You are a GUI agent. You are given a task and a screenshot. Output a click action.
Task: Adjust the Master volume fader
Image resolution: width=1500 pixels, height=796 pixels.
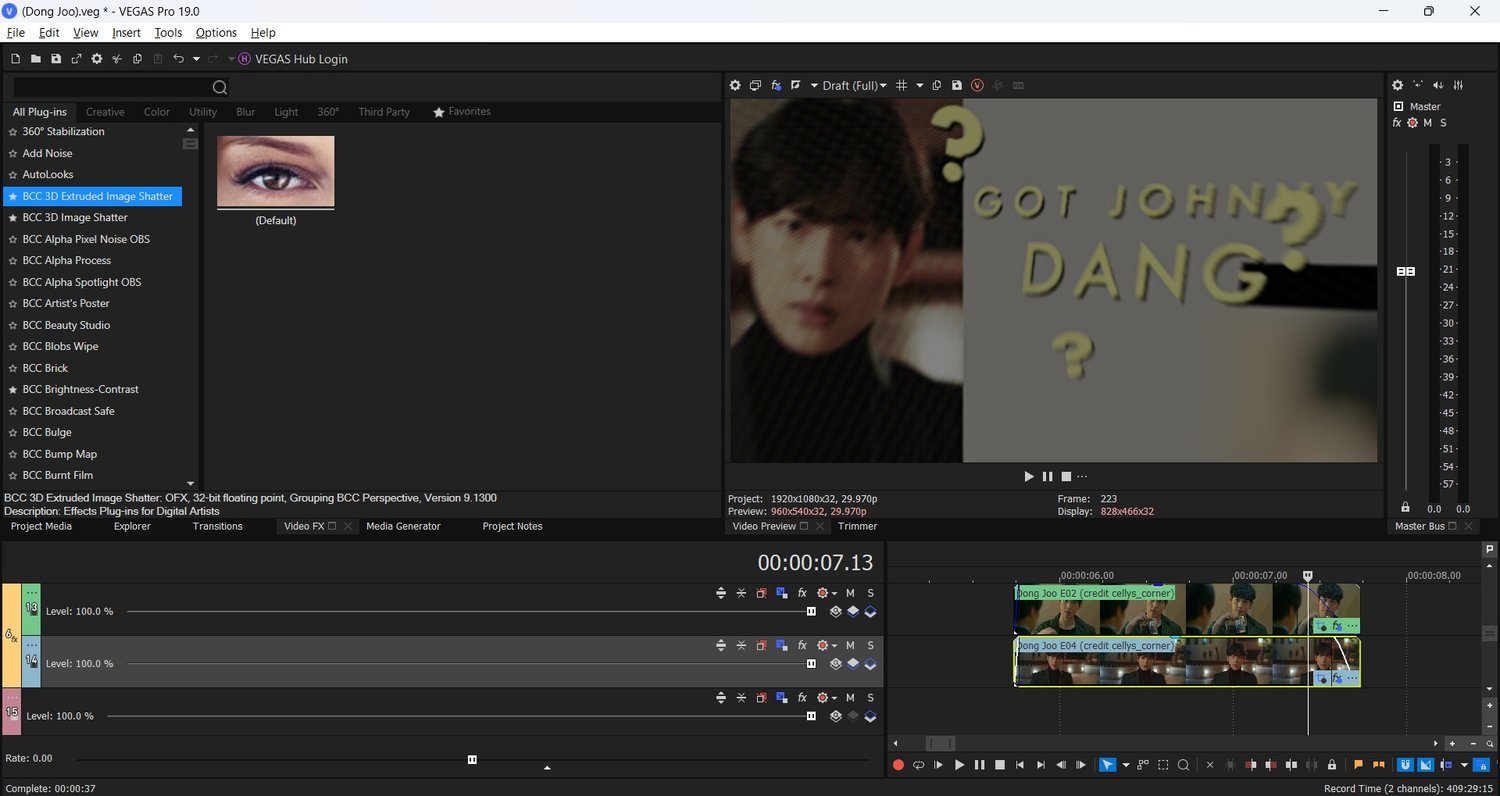point(1406,271)
